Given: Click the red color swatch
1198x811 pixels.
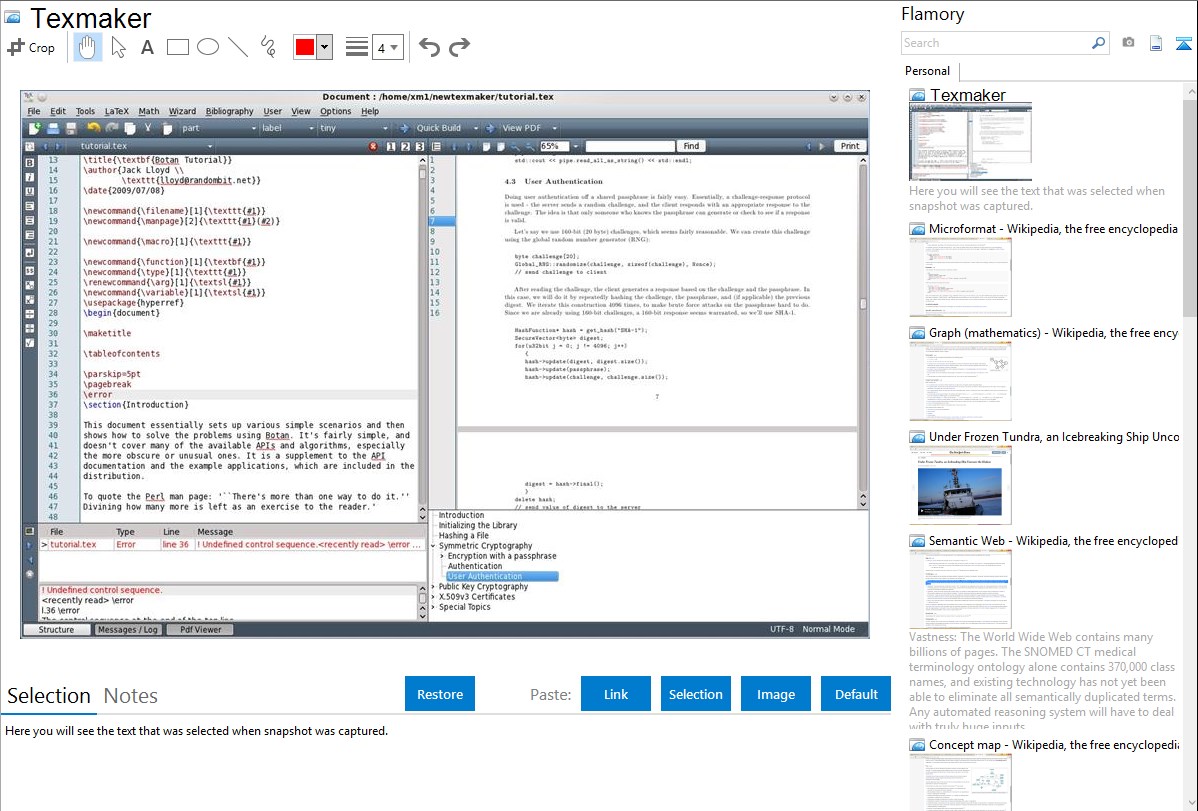Looking at the screenshot, I should pyautogui.click(x=304, y=47).
